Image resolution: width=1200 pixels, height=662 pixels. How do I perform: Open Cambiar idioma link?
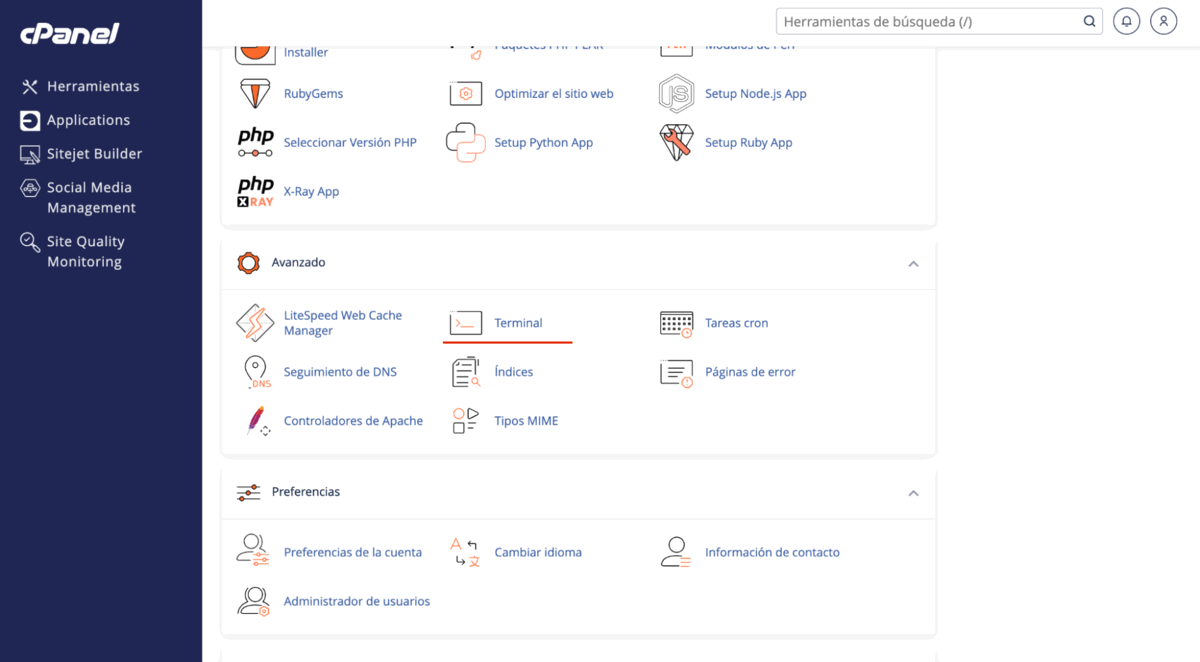click(538, 552)
